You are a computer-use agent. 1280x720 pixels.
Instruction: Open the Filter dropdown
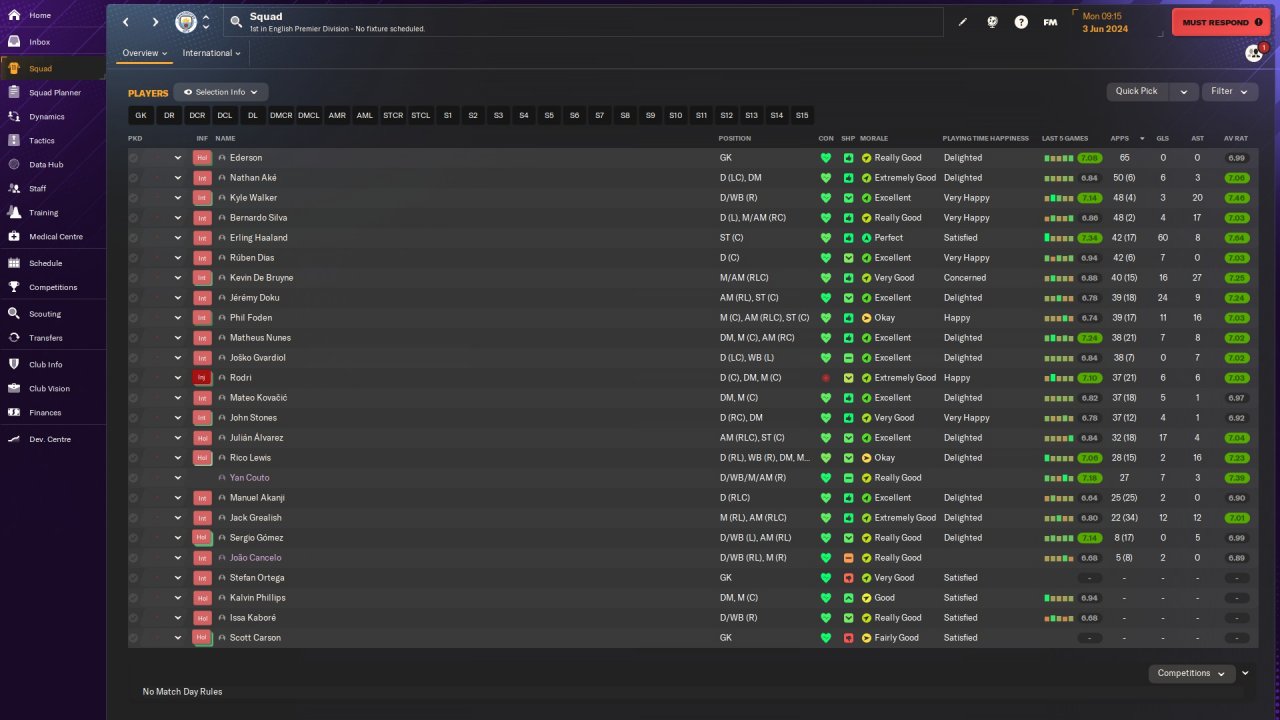point(1230,91)
